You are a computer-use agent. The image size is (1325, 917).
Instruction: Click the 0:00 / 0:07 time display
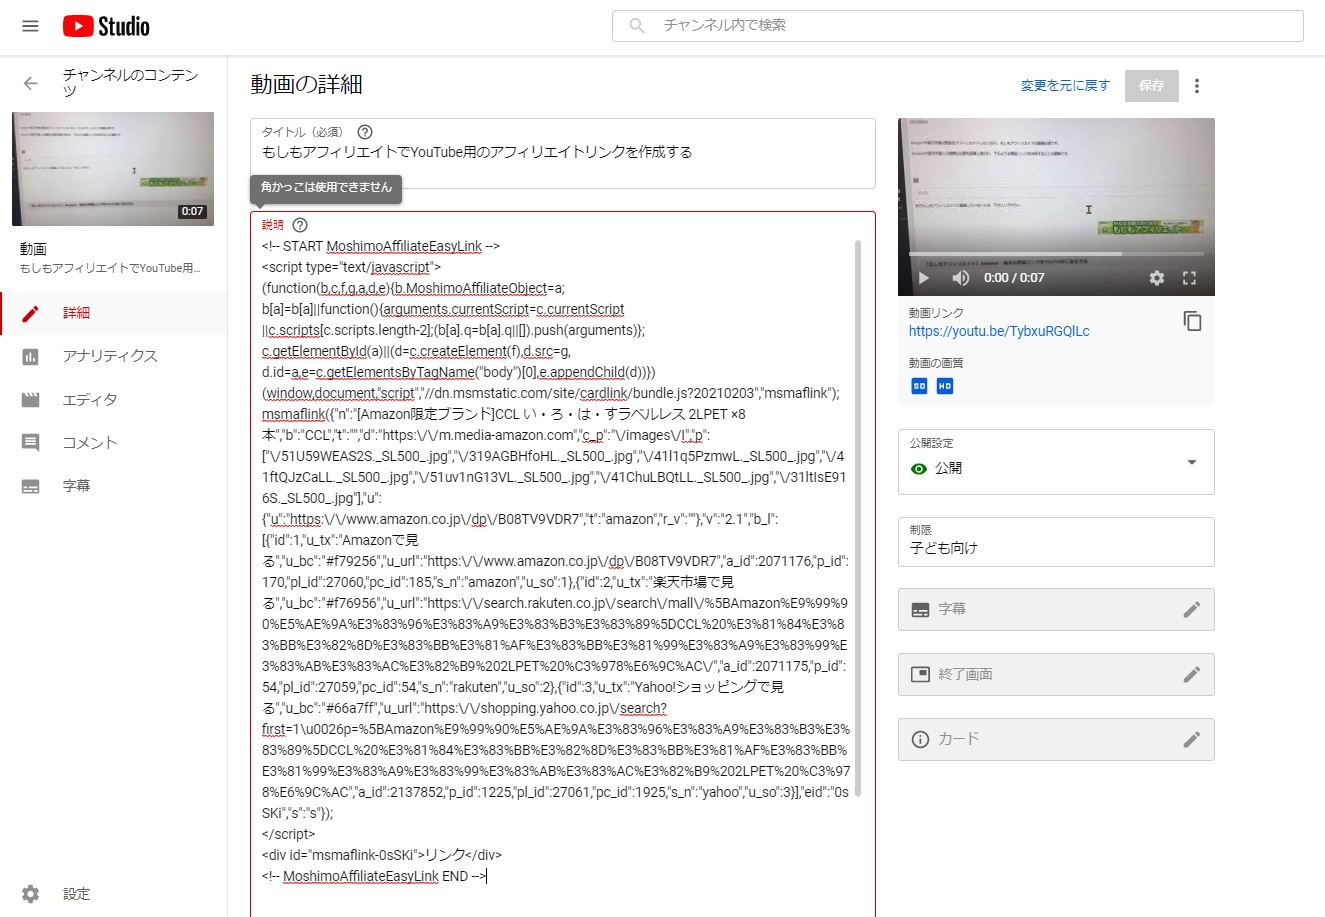(1013, 278)
